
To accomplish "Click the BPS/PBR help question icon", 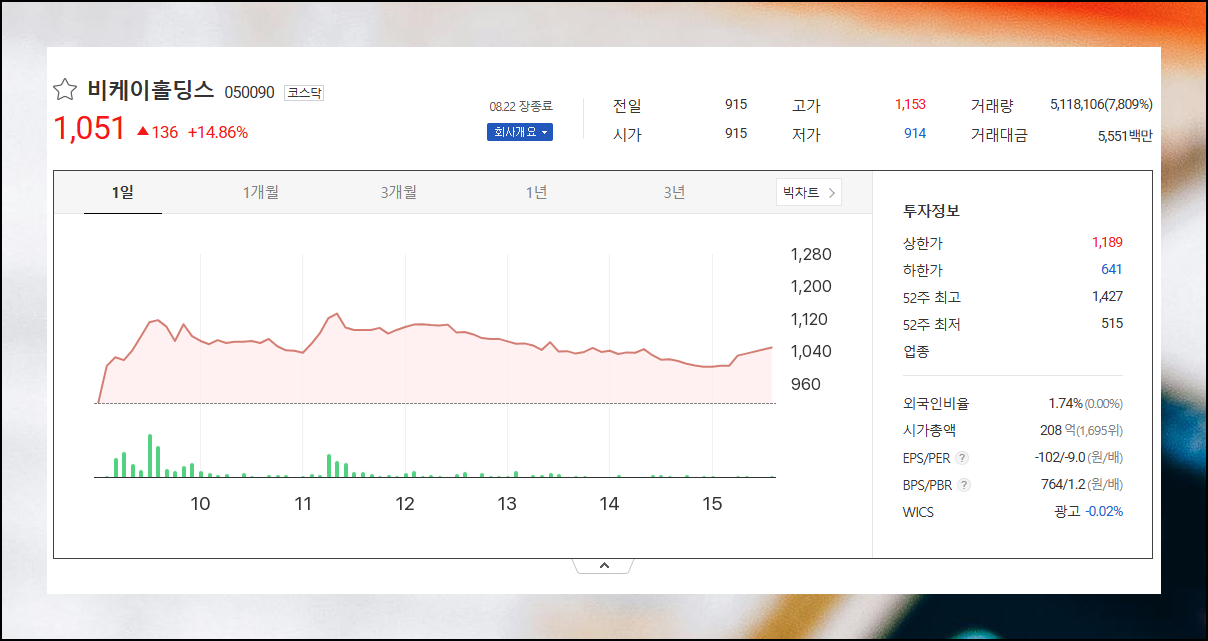I will click(964, 485).
